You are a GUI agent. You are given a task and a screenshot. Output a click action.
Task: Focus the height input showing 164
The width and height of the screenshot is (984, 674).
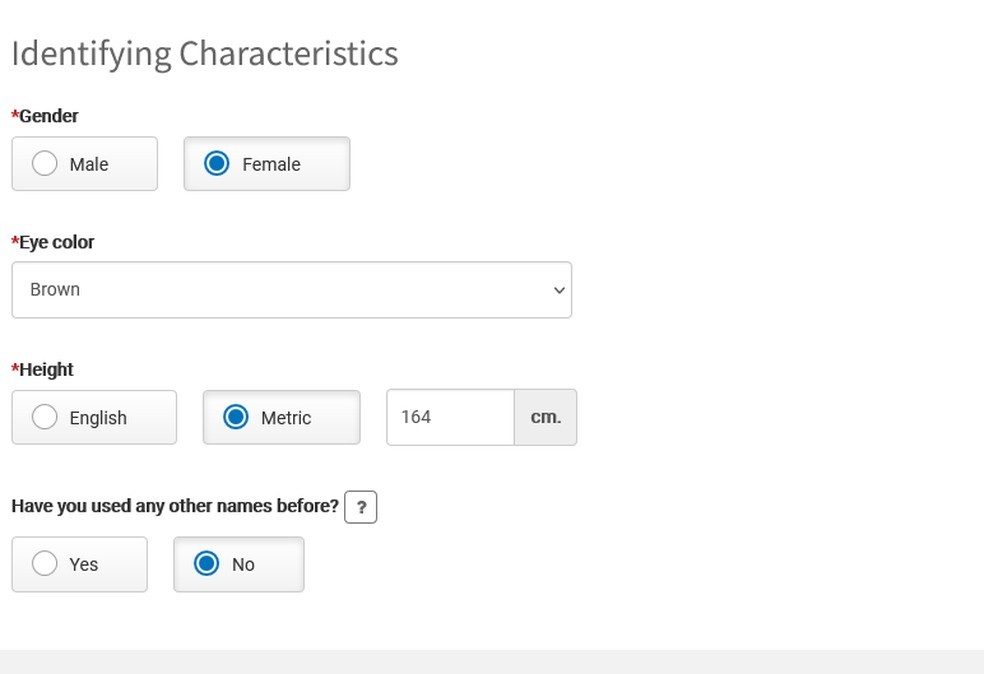pyautogui.click(x=450, y=417)
